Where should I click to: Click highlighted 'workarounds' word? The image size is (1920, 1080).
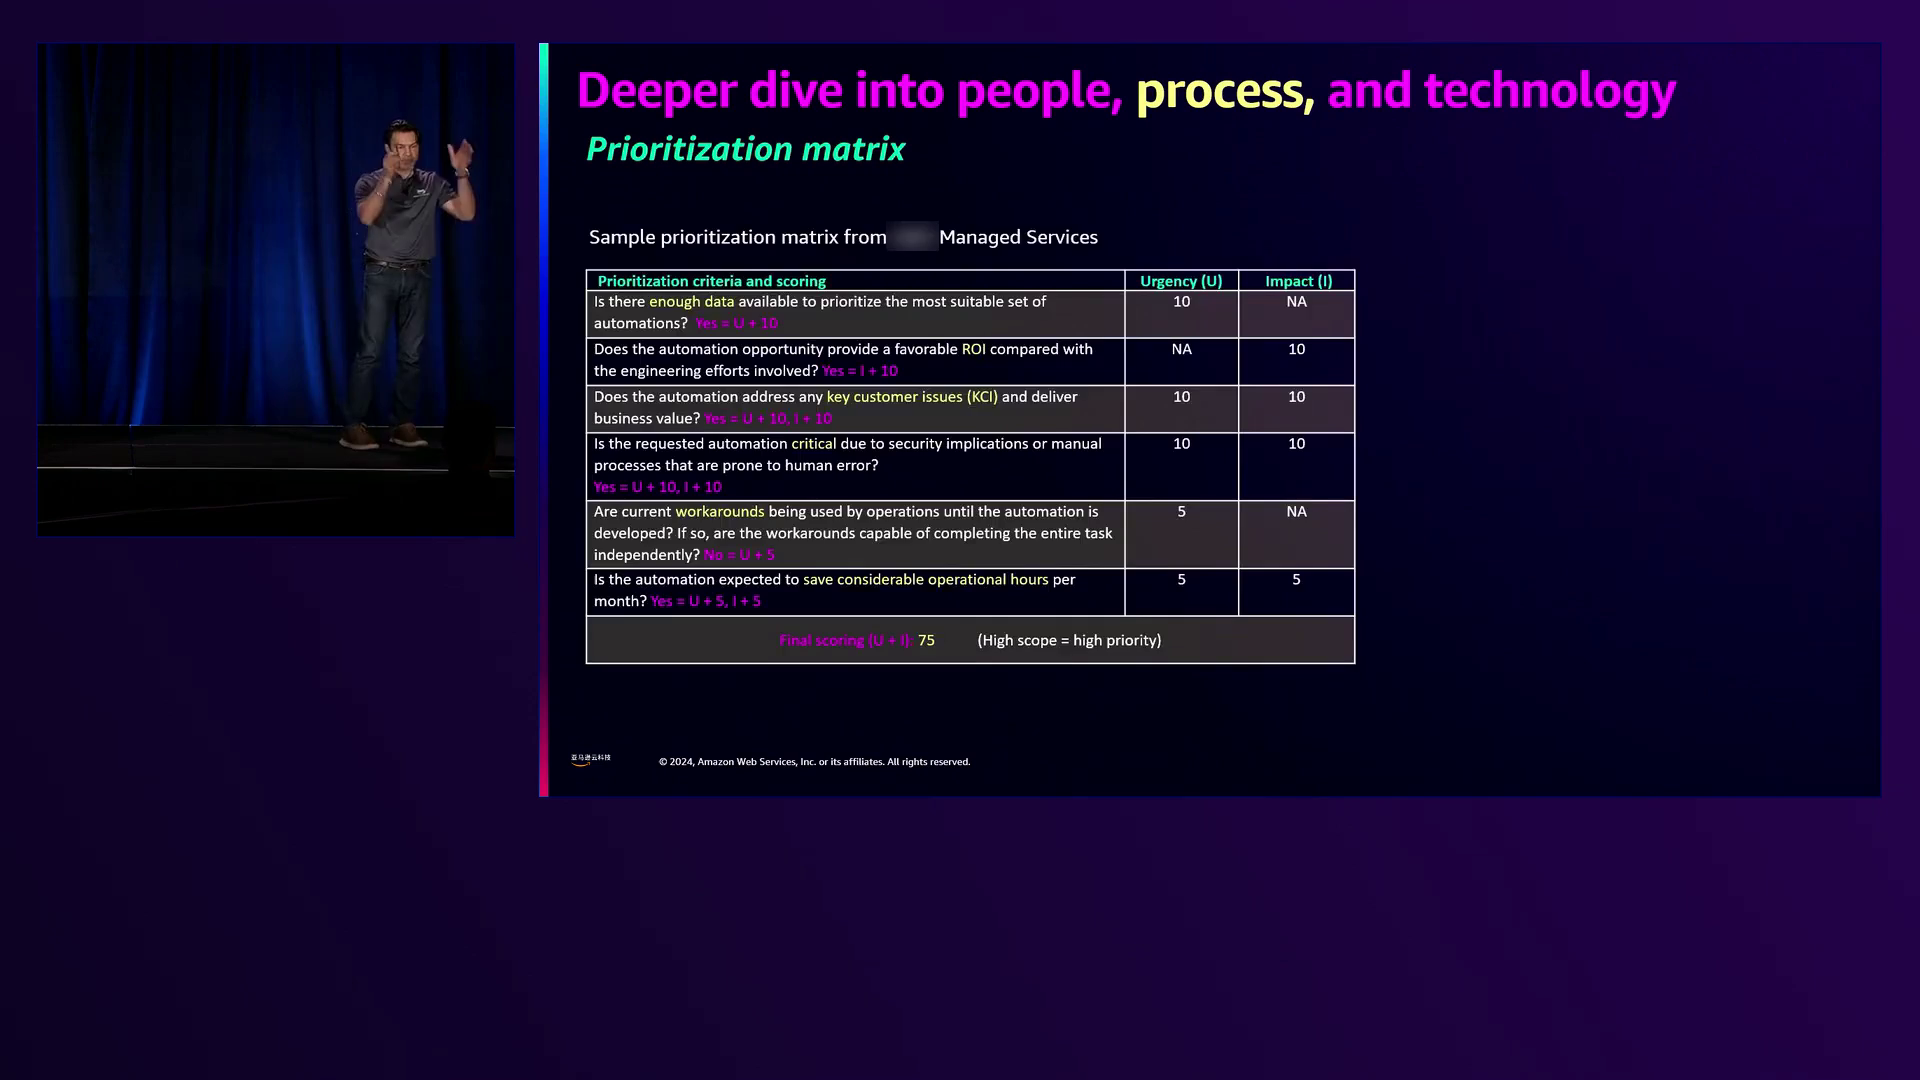[719, 512]
